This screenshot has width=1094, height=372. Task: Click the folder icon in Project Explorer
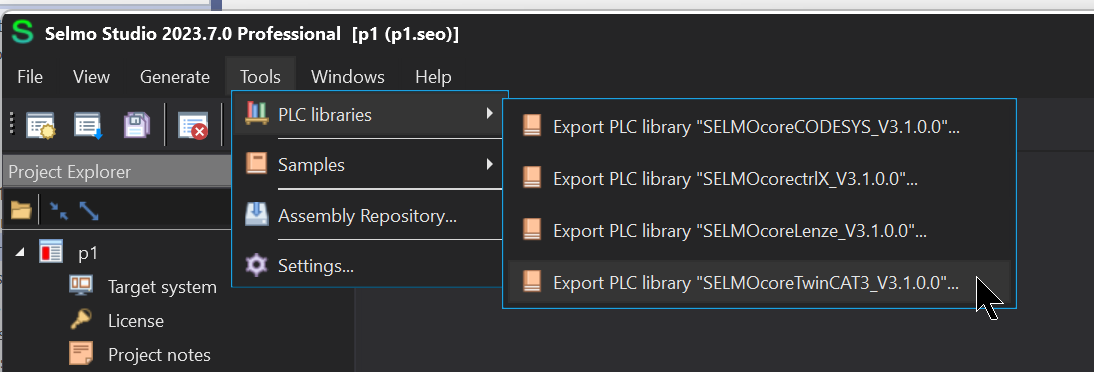pyautogui.click(x=21, y=209)
